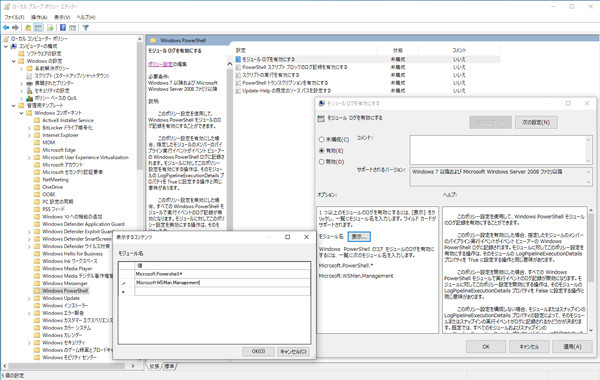This screenshot has width=600, height=380.
Task: Open the 表示(V) menu
Action: [x=62, y=17]
